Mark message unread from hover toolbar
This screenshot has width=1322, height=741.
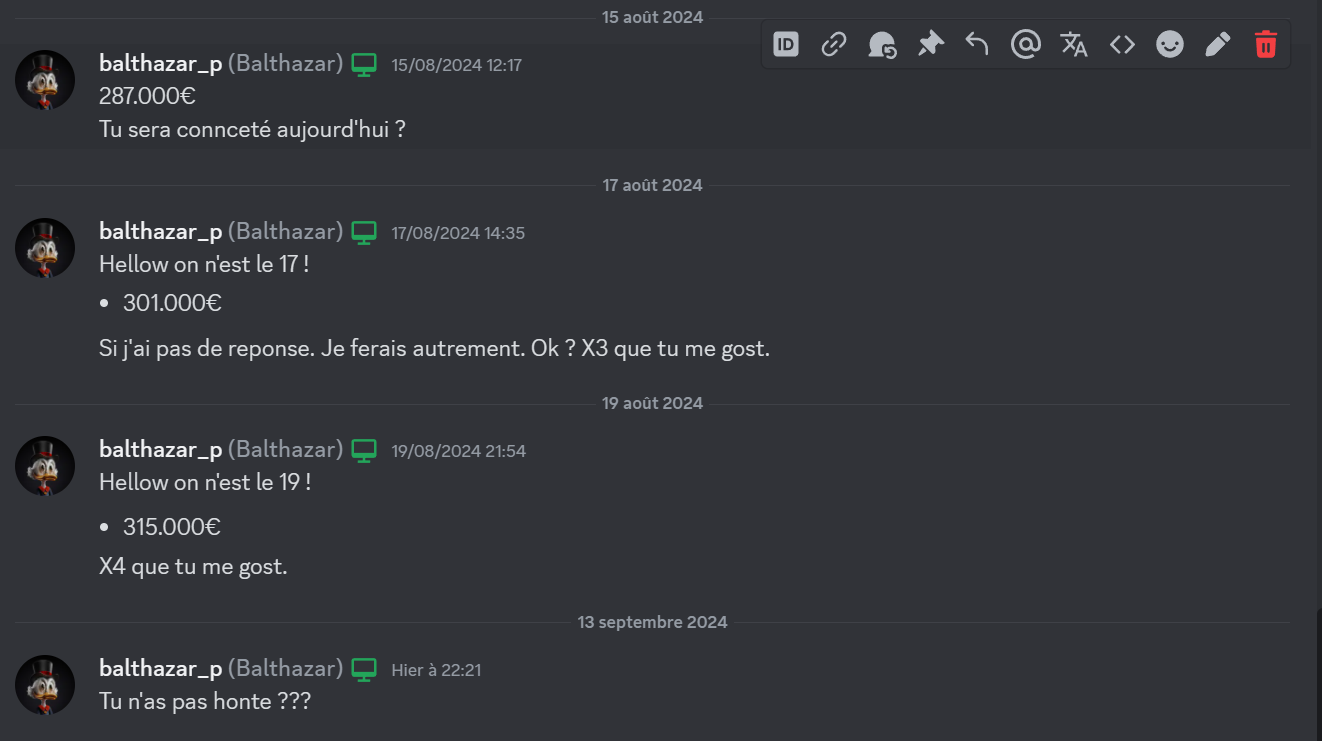click(x=882, y=44)
